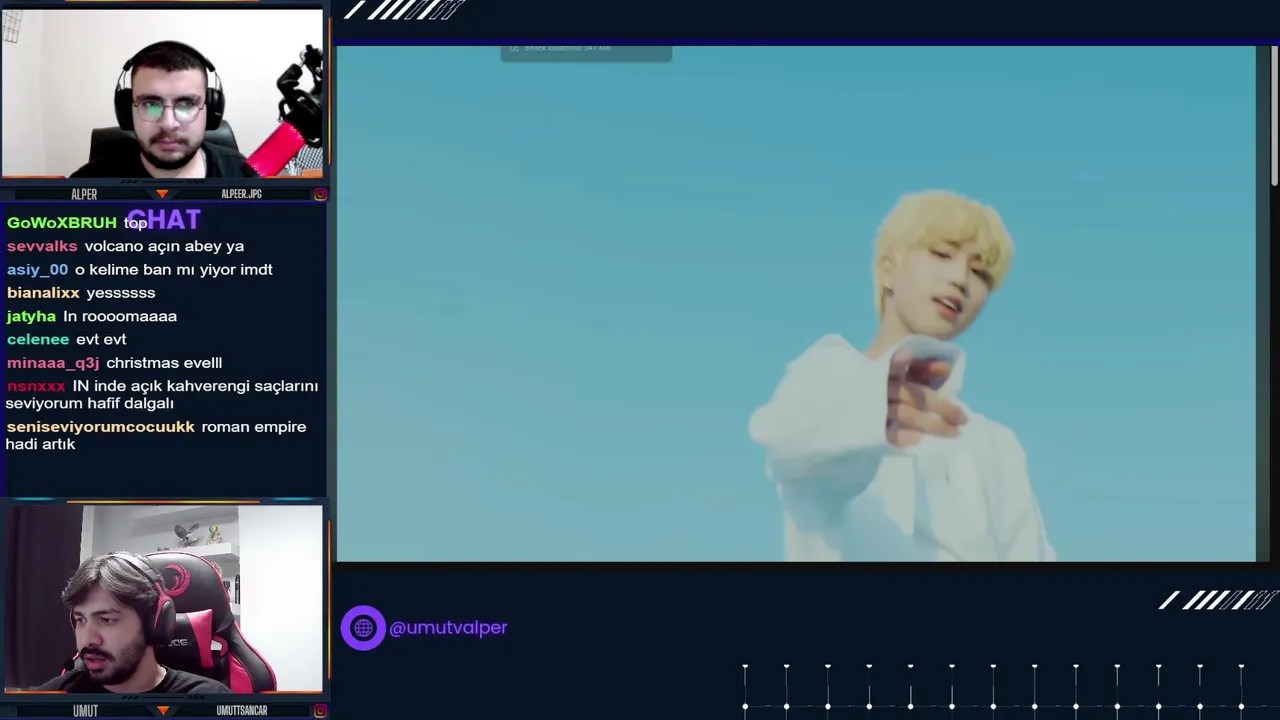Click message 'seviyorum hafif dalgalı'
This screenshot has width=1280, height=720.
(x=90, y=404)
